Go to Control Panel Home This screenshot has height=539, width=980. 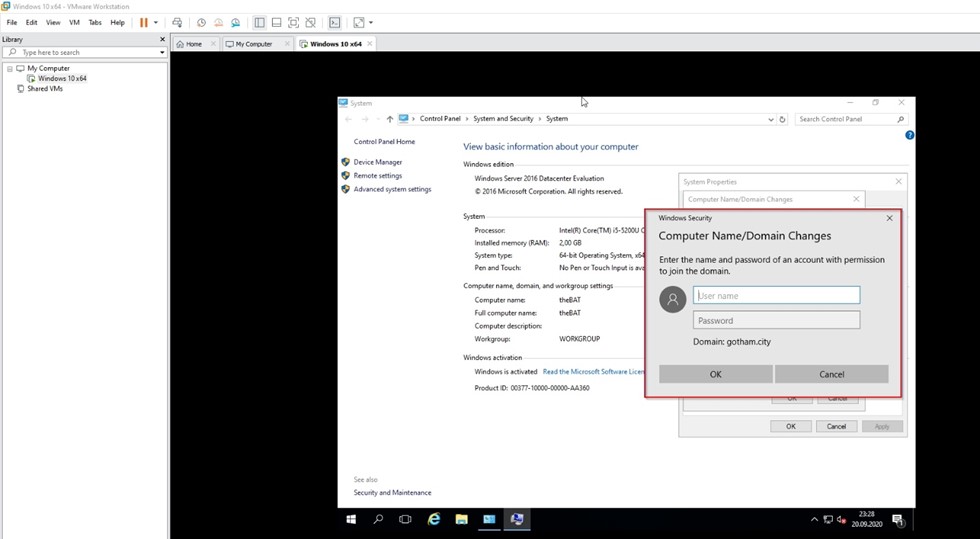tap(384, 142)
